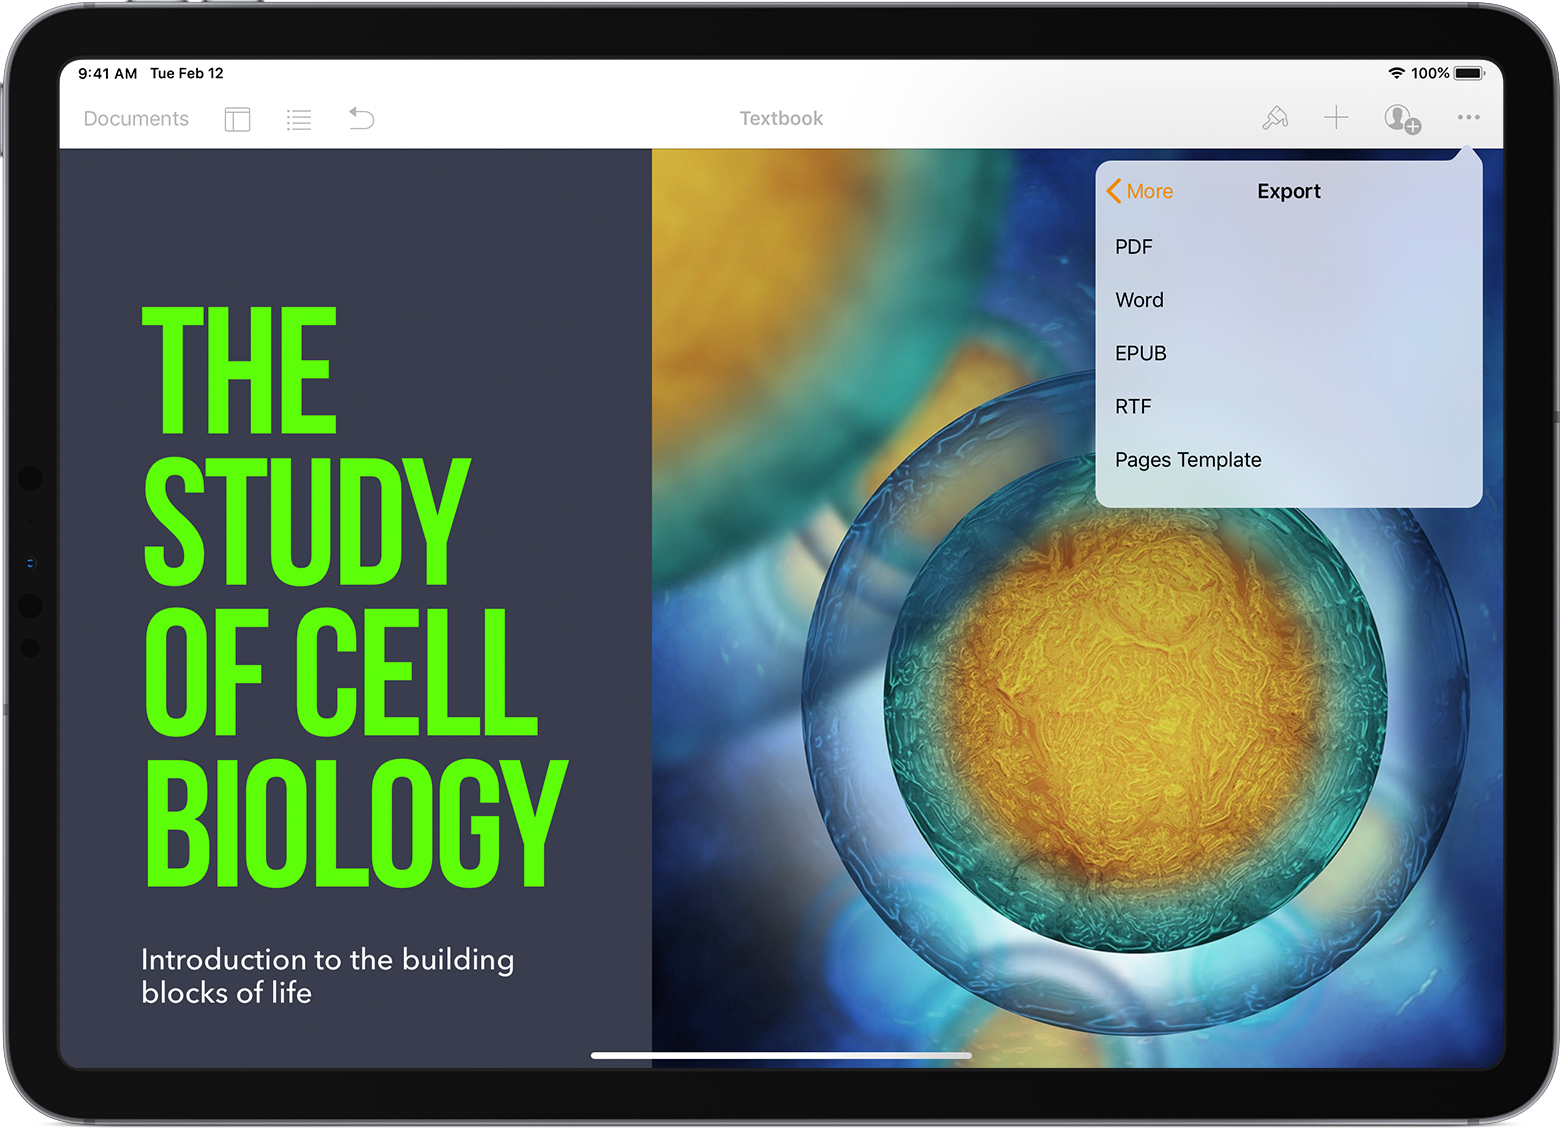This screenshot has width=1560, height=1130.
Task: Tap the Wi-Fi status icon
Action: (1397, 73)
